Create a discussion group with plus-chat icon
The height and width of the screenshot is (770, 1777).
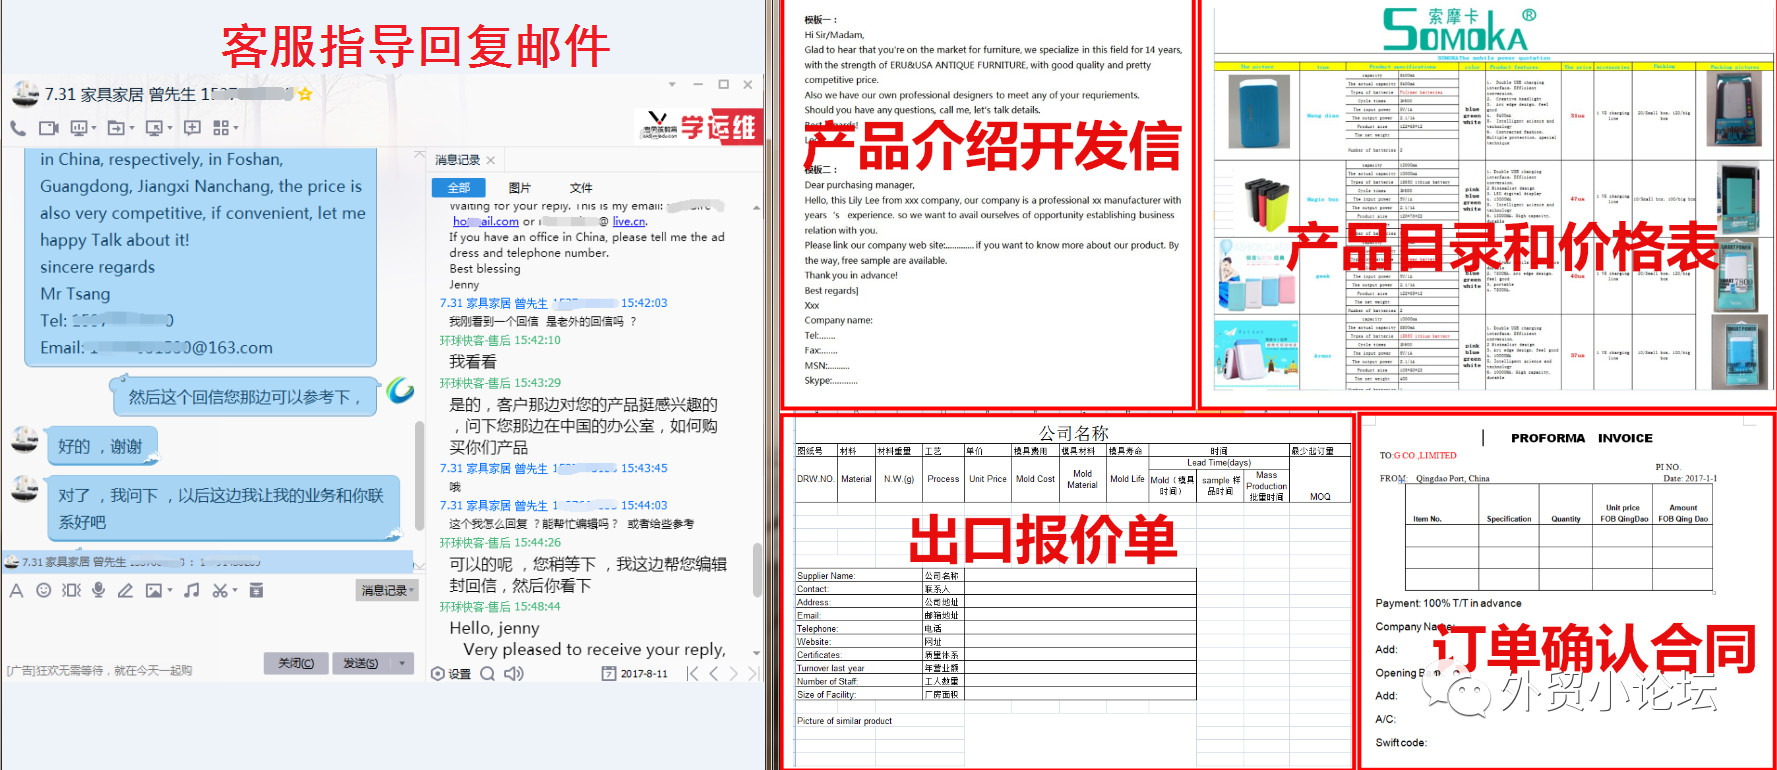(192, 128)
